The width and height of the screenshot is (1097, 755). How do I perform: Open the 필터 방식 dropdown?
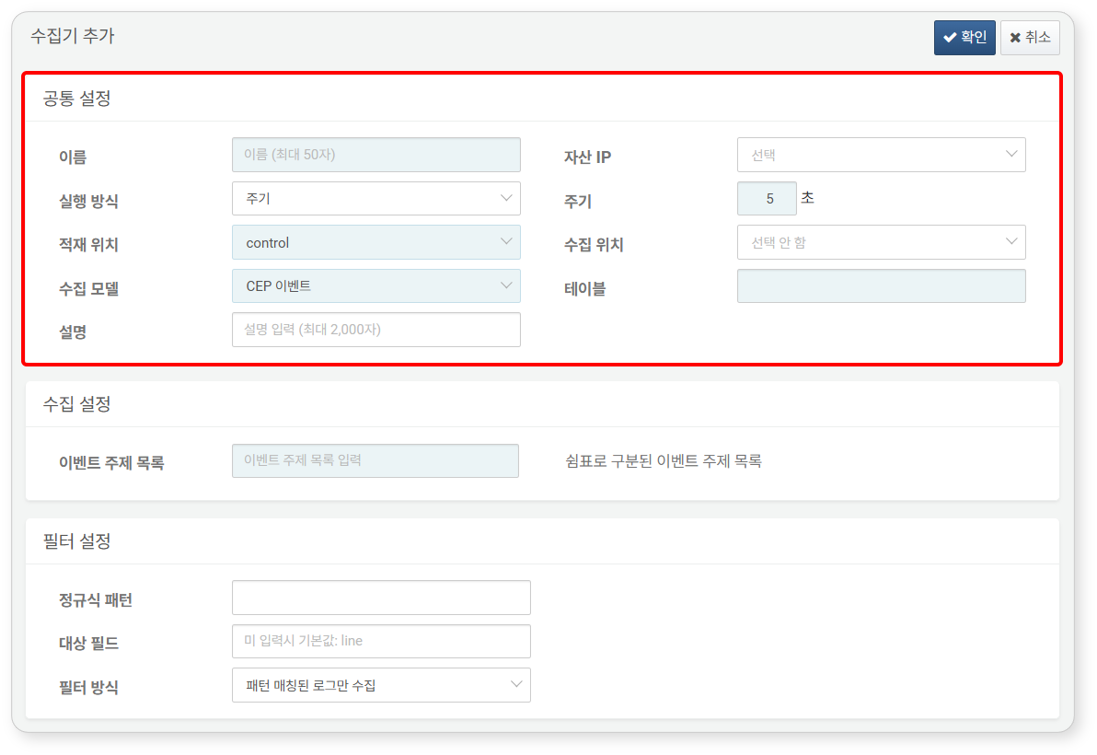click(381, 685)
